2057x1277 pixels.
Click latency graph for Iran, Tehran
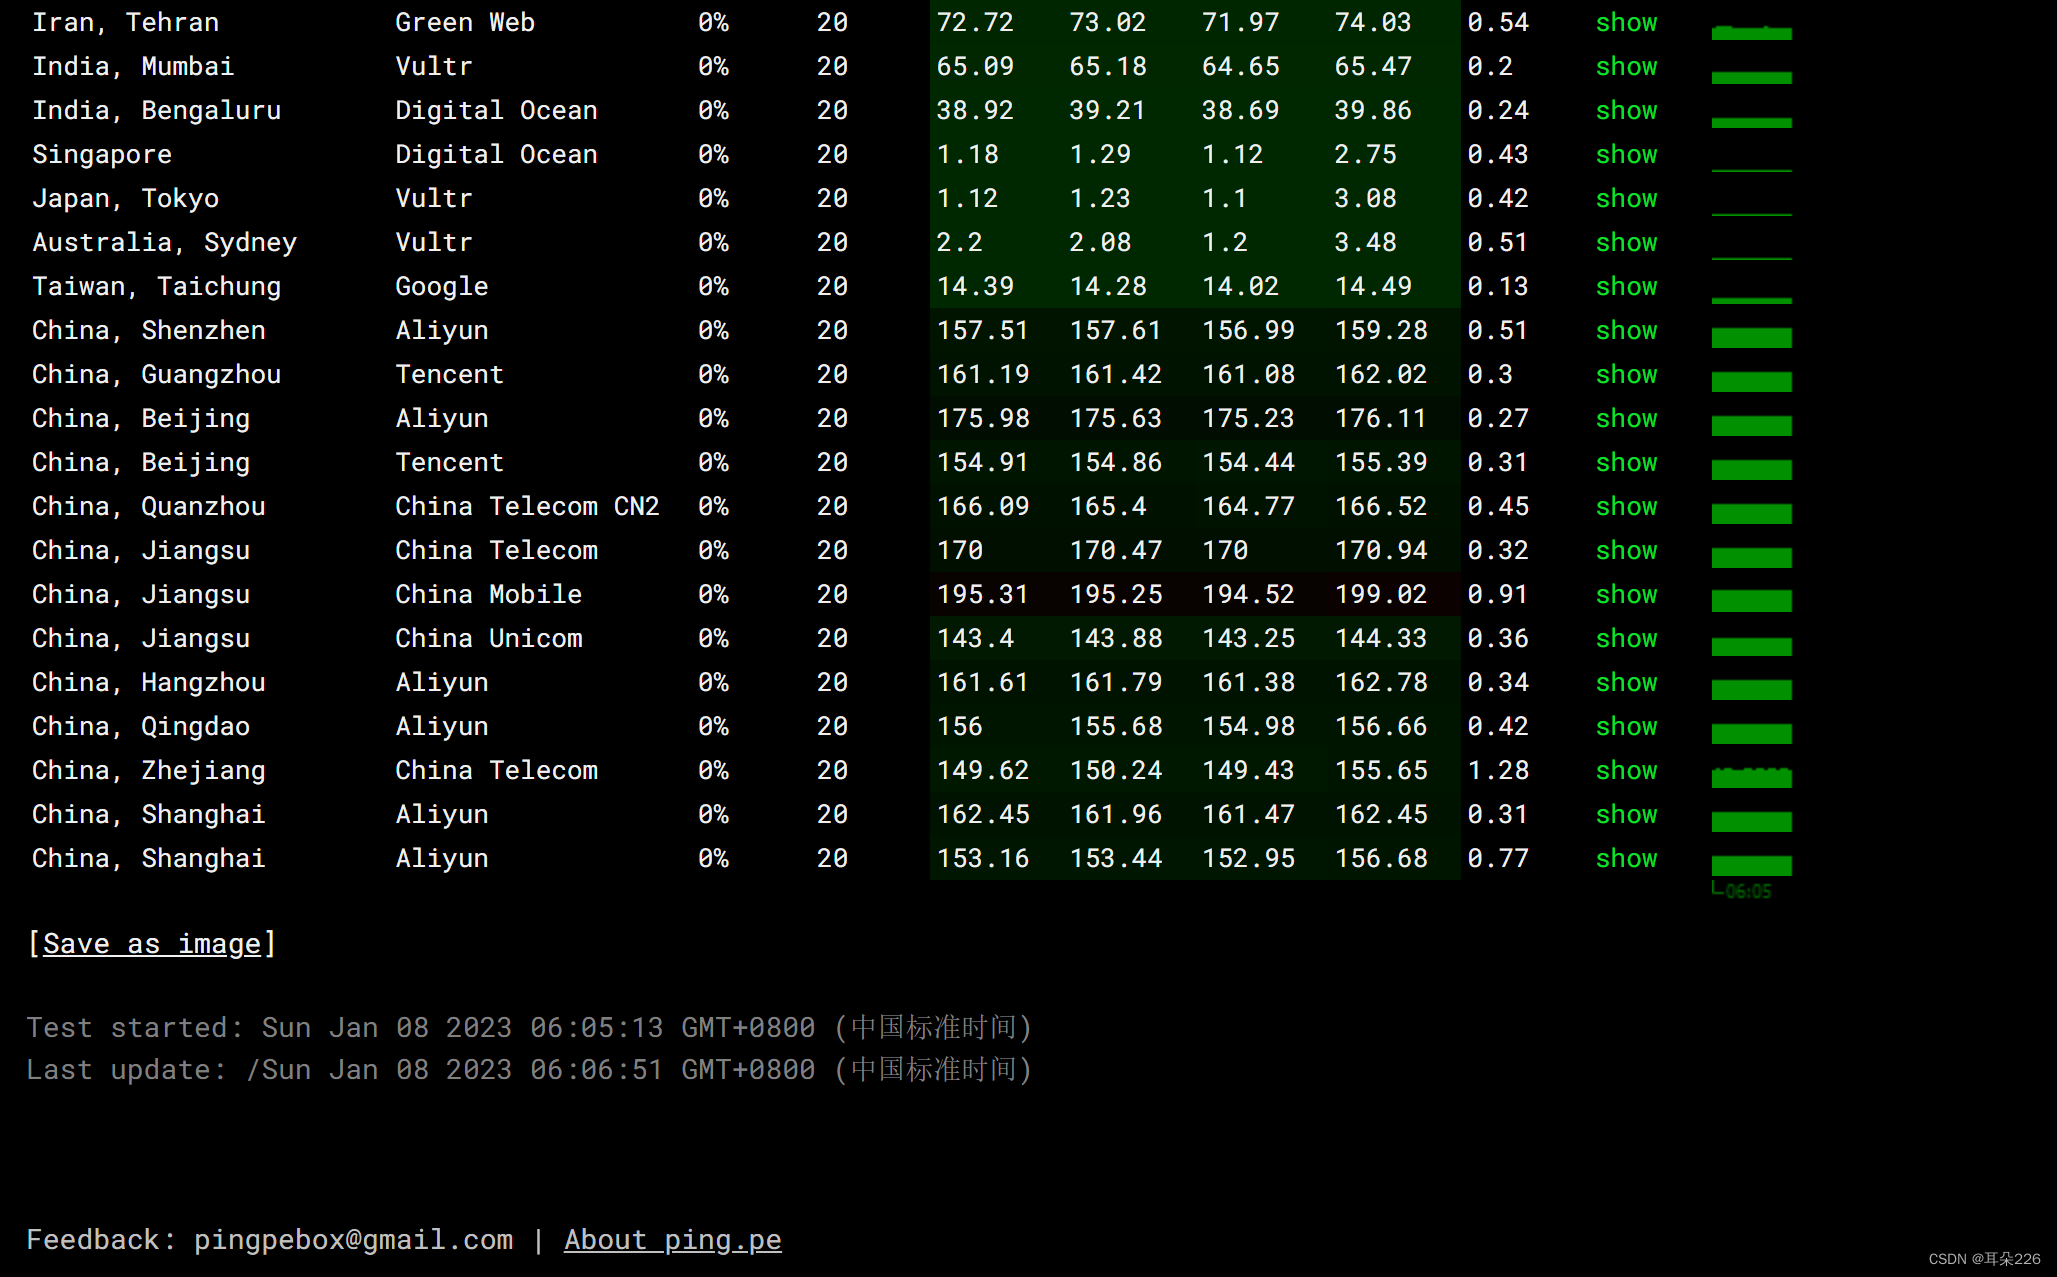(1751, 33)
